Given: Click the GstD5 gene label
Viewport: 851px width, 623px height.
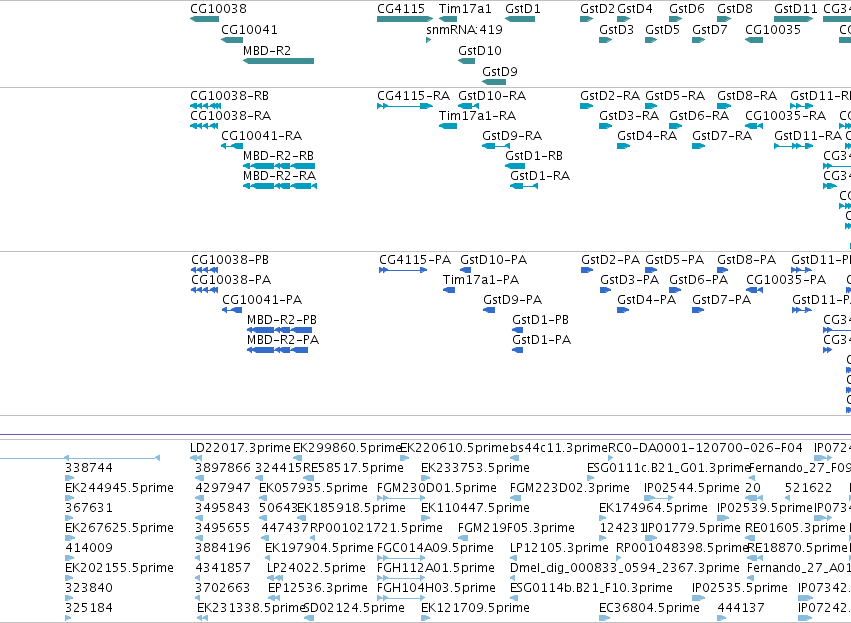Looking at the screenshot, I should click(663, 30).
